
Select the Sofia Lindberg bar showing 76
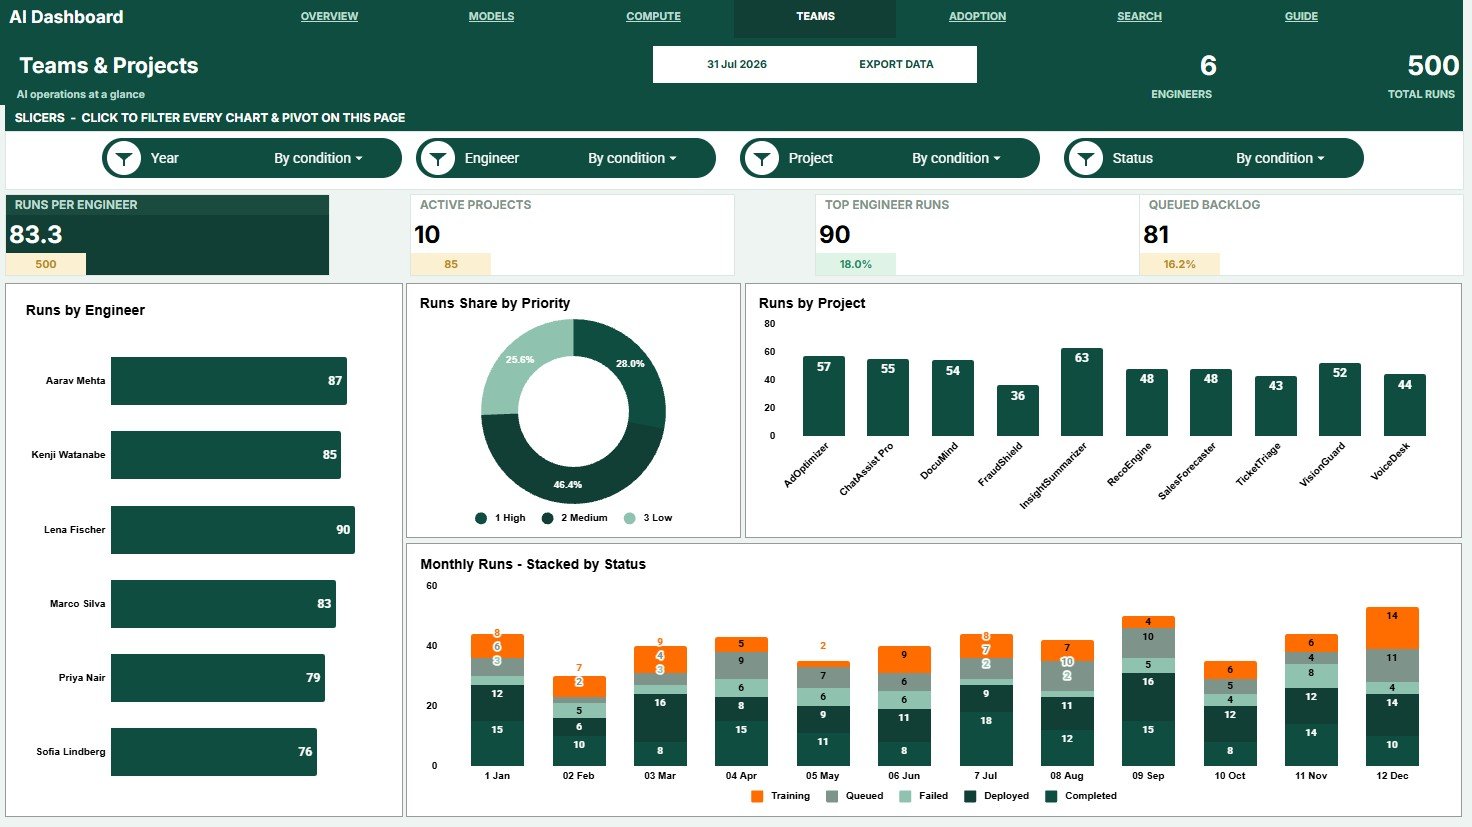213,752
